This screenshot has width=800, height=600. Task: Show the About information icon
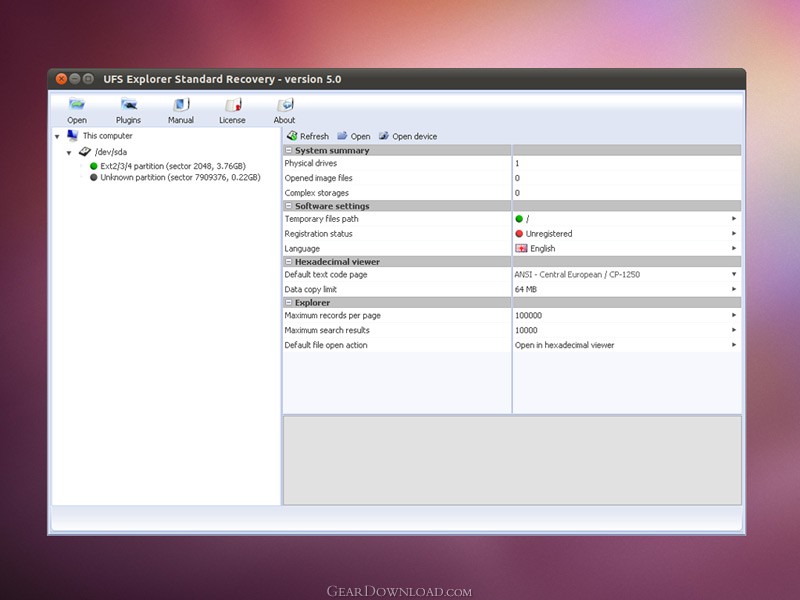coord(284,111)
